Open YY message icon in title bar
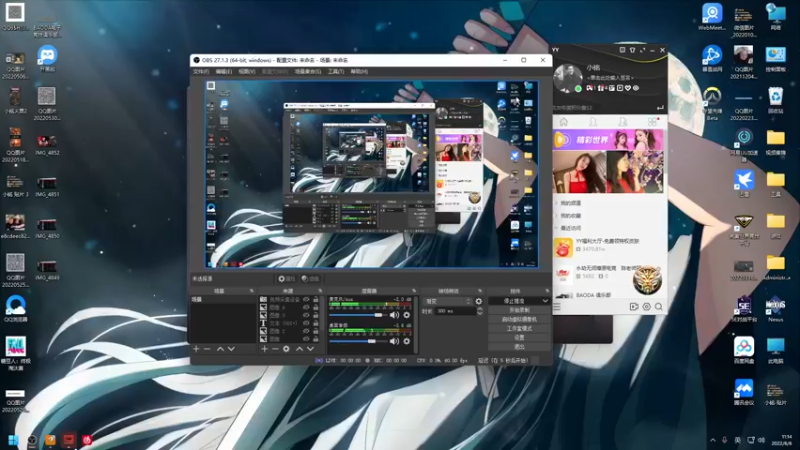This screenshot has height=450, width=800. coord(622,50)
